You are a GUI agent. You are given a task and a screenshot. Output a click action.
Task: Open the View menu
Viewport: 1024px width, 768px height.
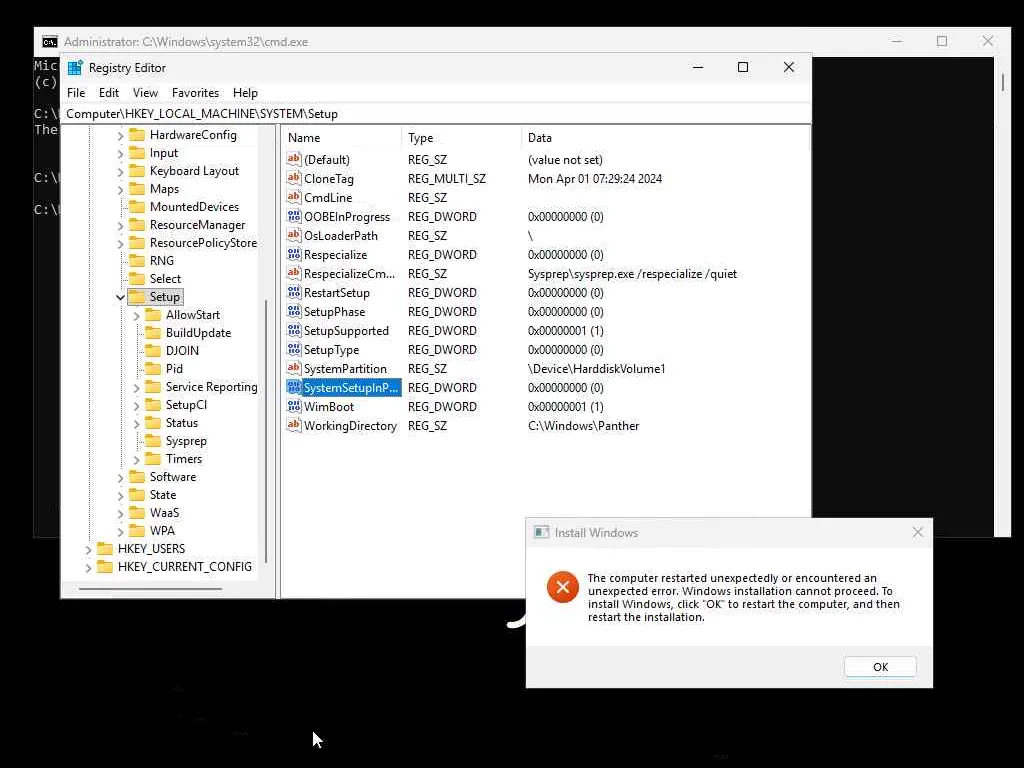pos(145,93)
